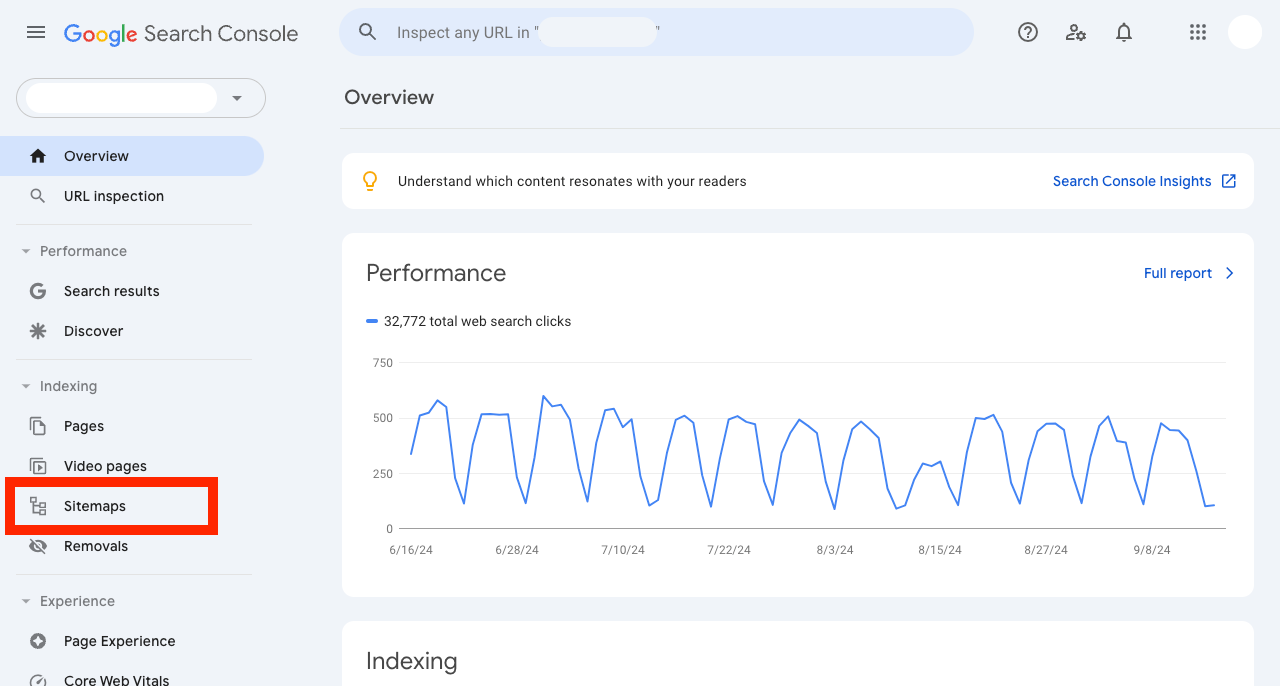The width and height of the screenshot is (1280, 686).
Task: Click the Sitemaps tree icon
Action: click(38, 506)
